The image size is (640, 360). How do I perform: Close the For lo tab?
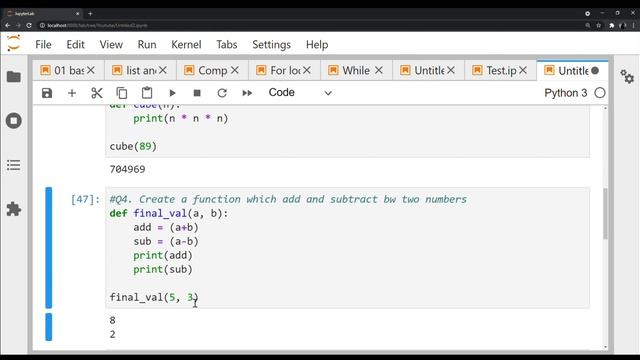(x=307, y=70)
